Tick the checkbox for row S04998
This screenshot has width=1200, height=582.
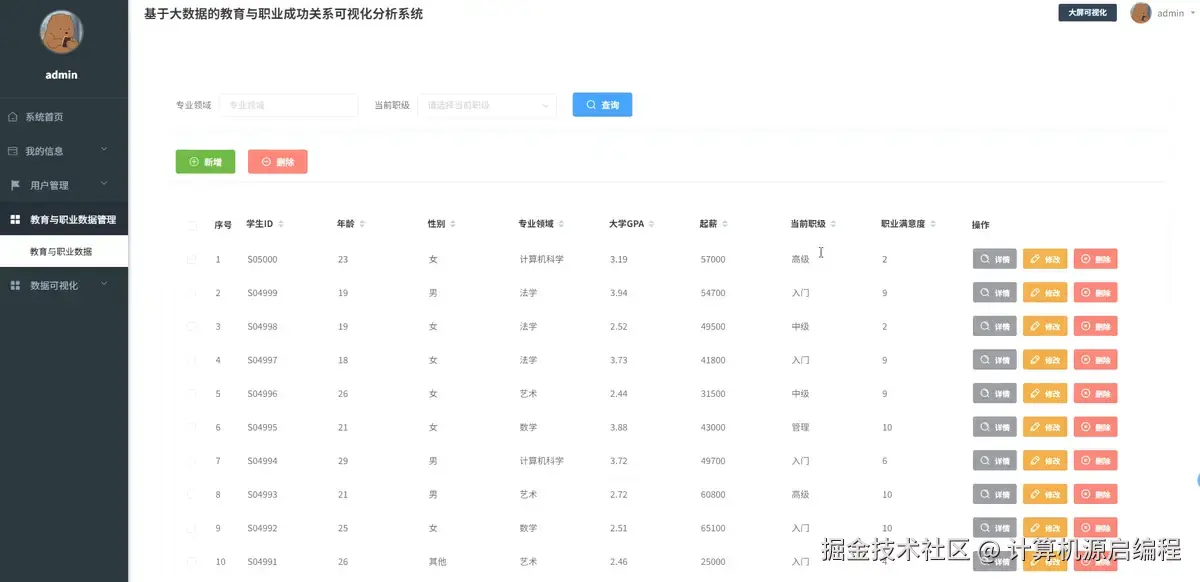tap(192, 326)
